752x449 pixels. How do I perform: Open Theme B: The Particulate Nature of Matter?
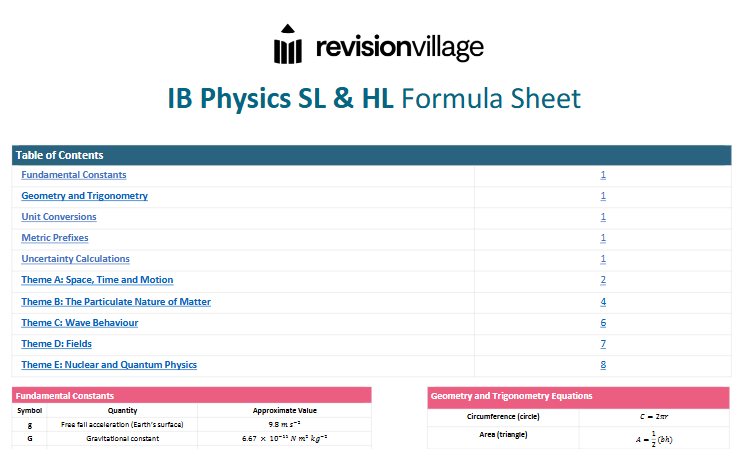116,301
